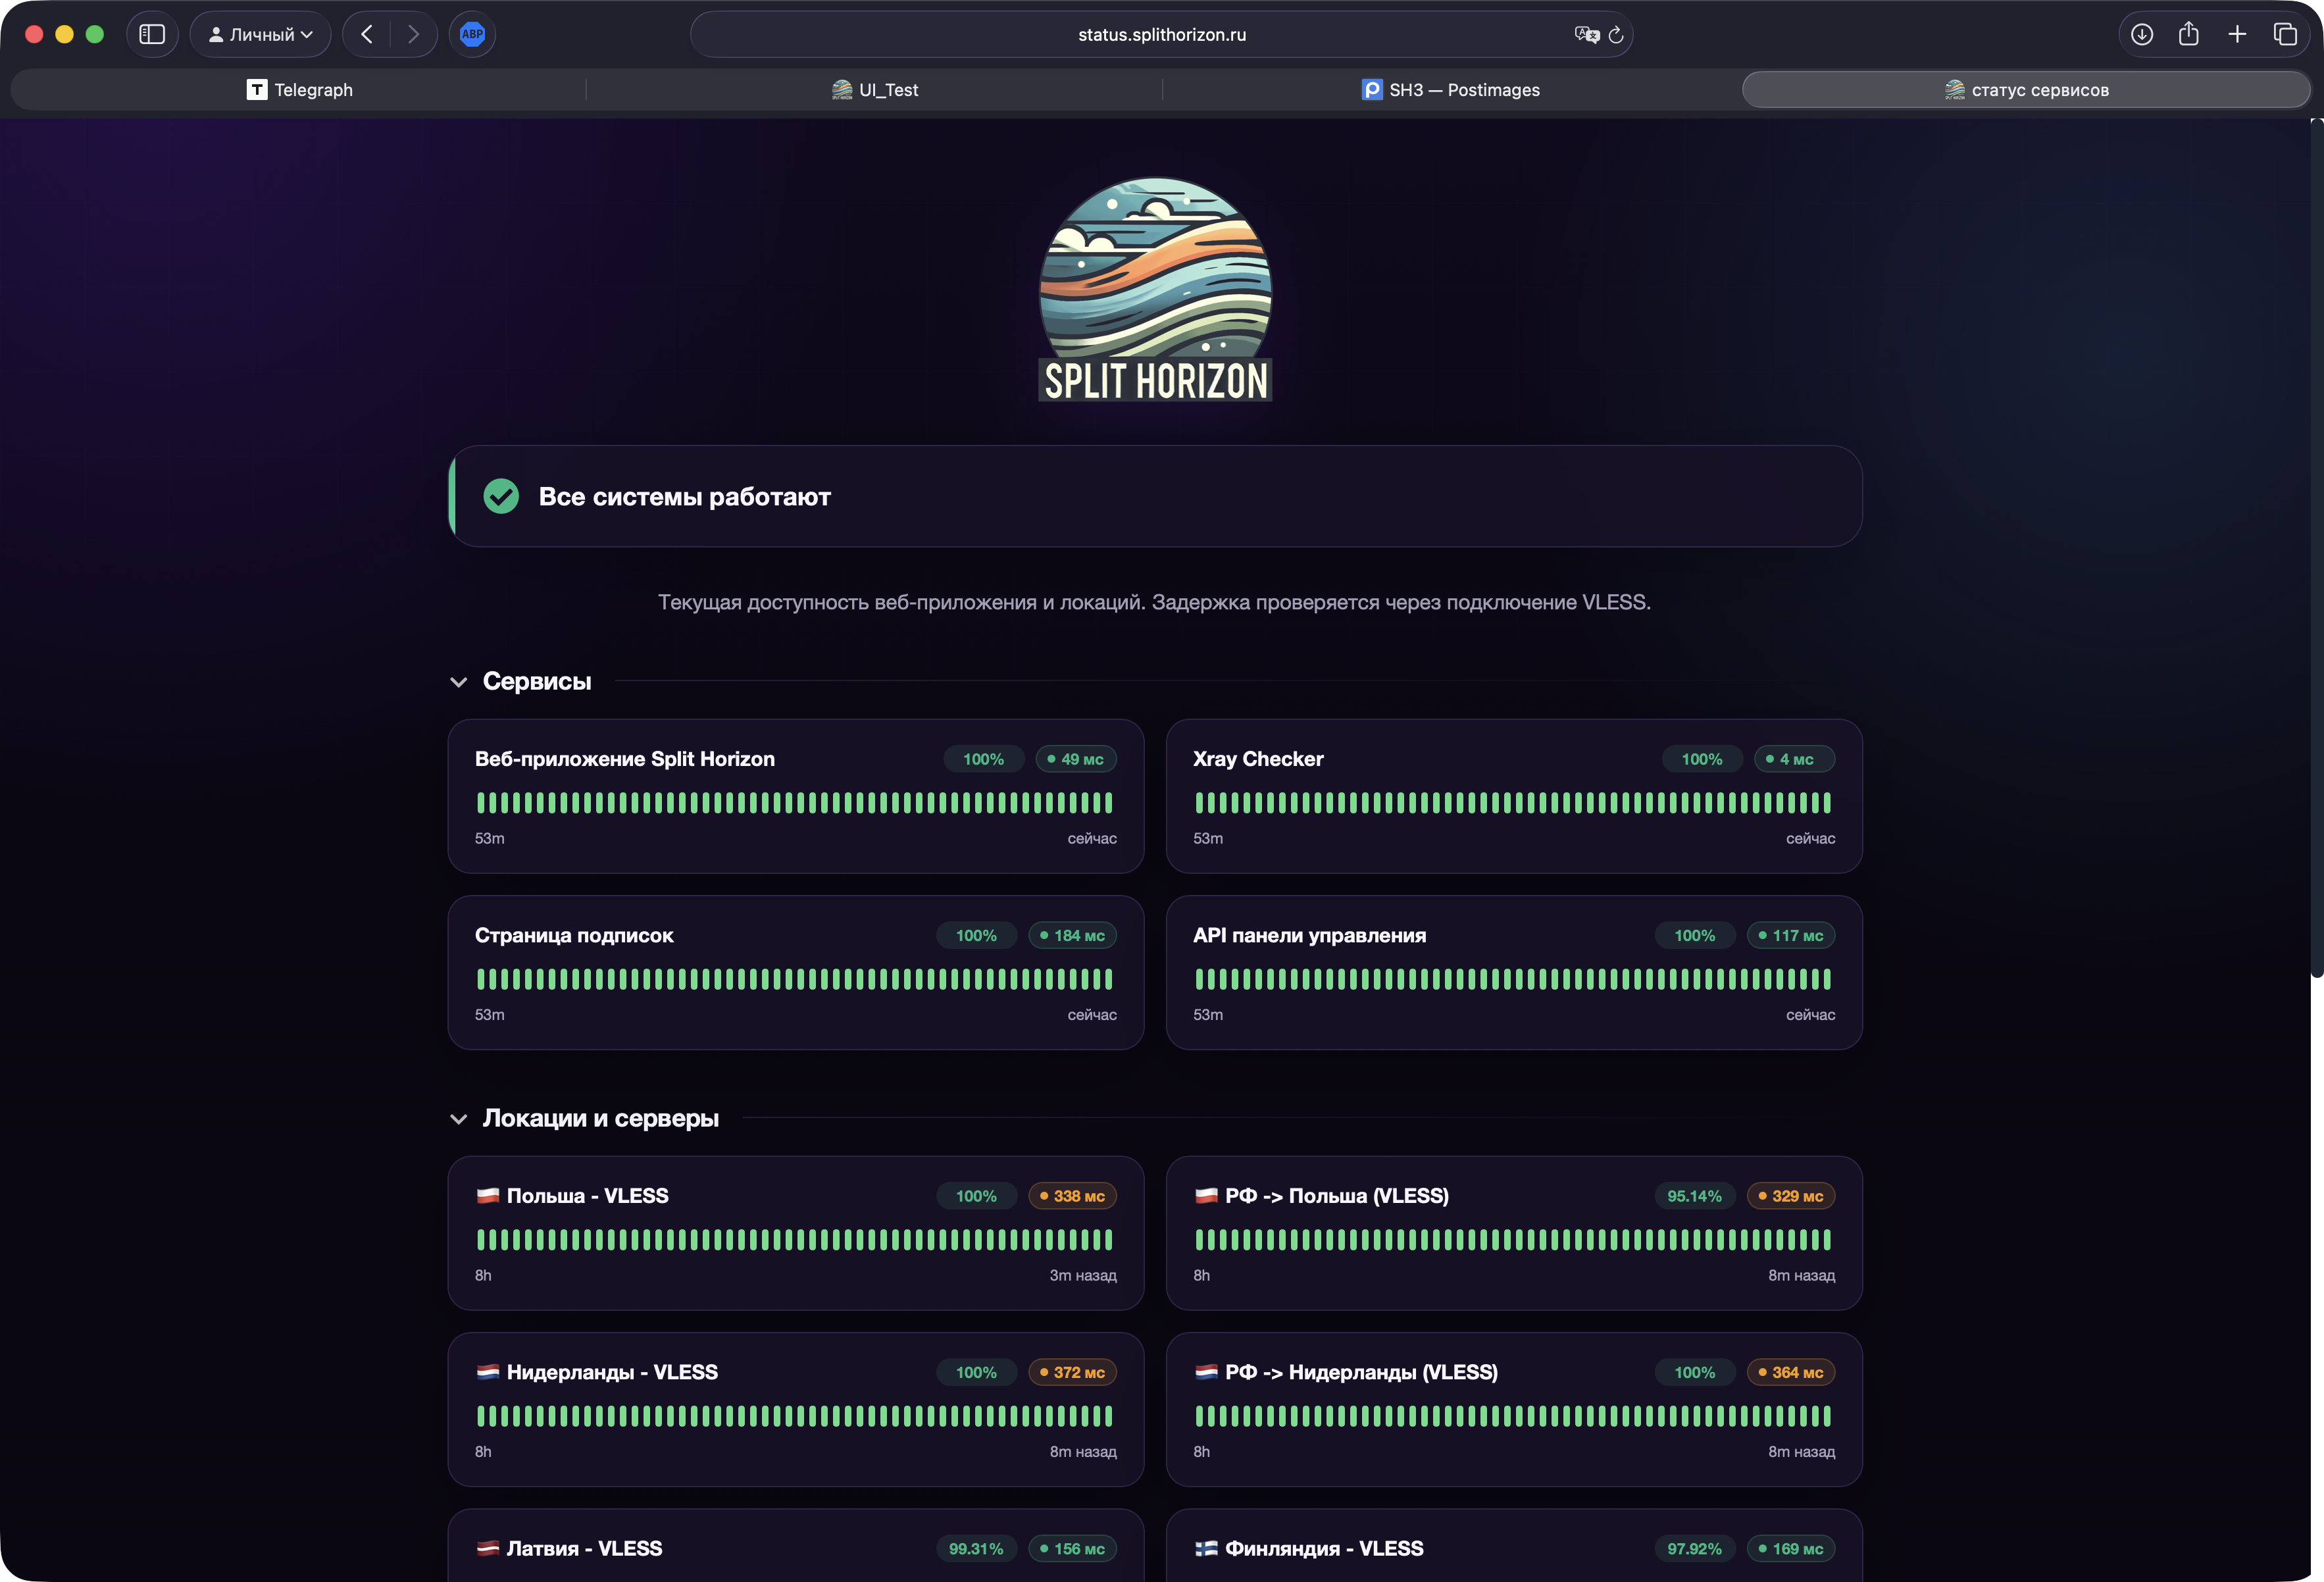Image resolution: width=2324 pixels, height=1582 pixels.
Task: Open the Share menu
Action: coord(2189,34)
